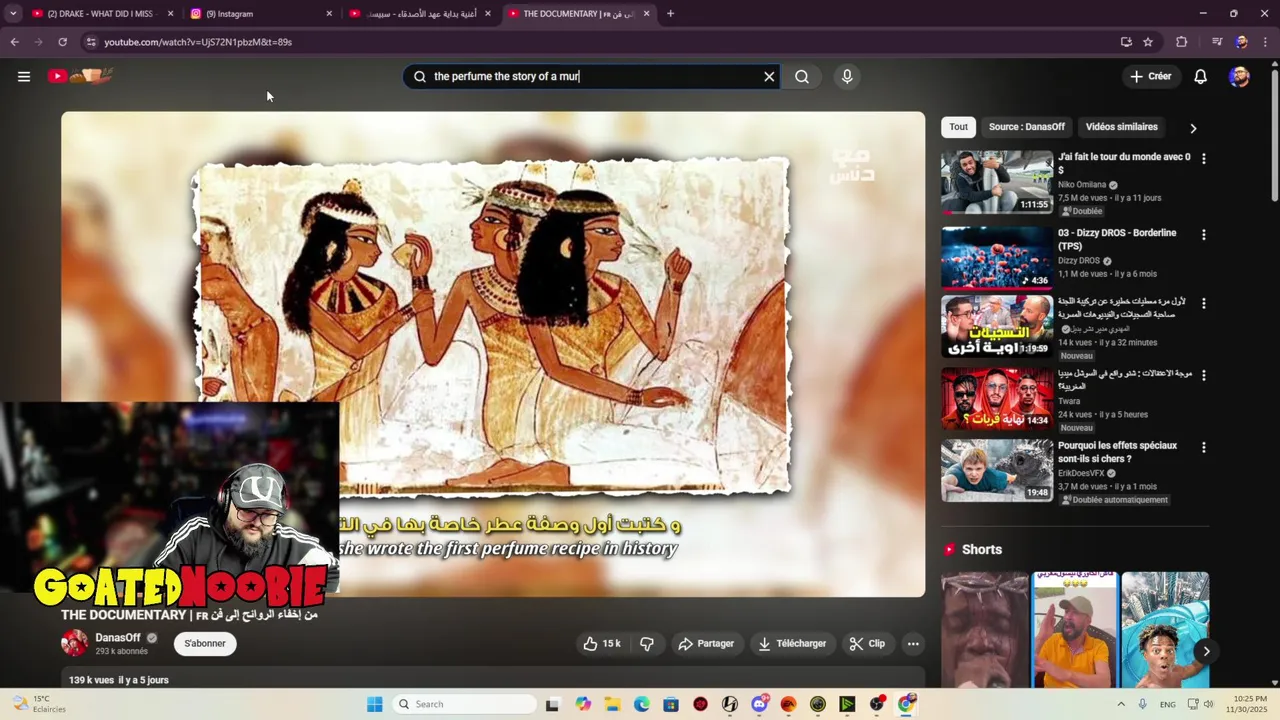Open Microsoft Store from taskbar
The height and width of the screenshot is (720, 1280).
pyautogui.click(x=671, y=704)
